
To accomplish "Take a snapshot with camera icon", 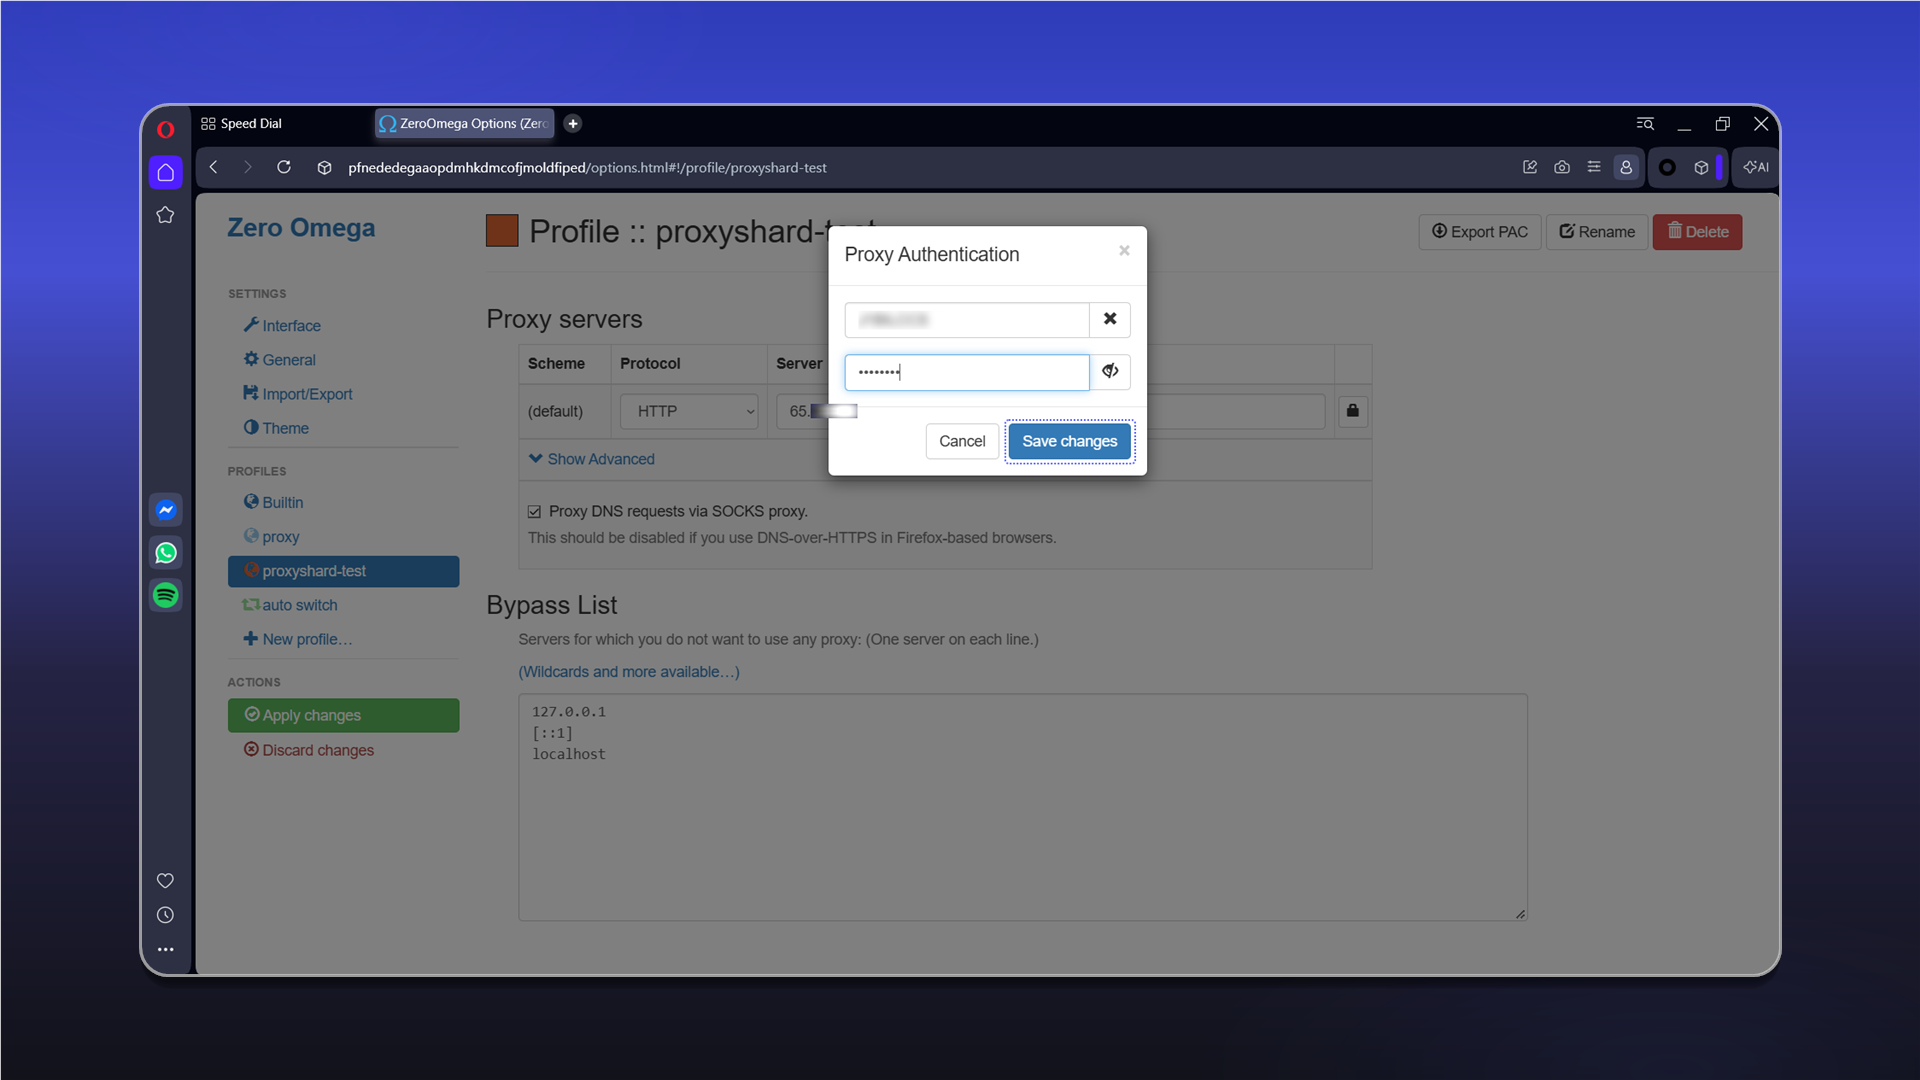I will (1562, 167).
